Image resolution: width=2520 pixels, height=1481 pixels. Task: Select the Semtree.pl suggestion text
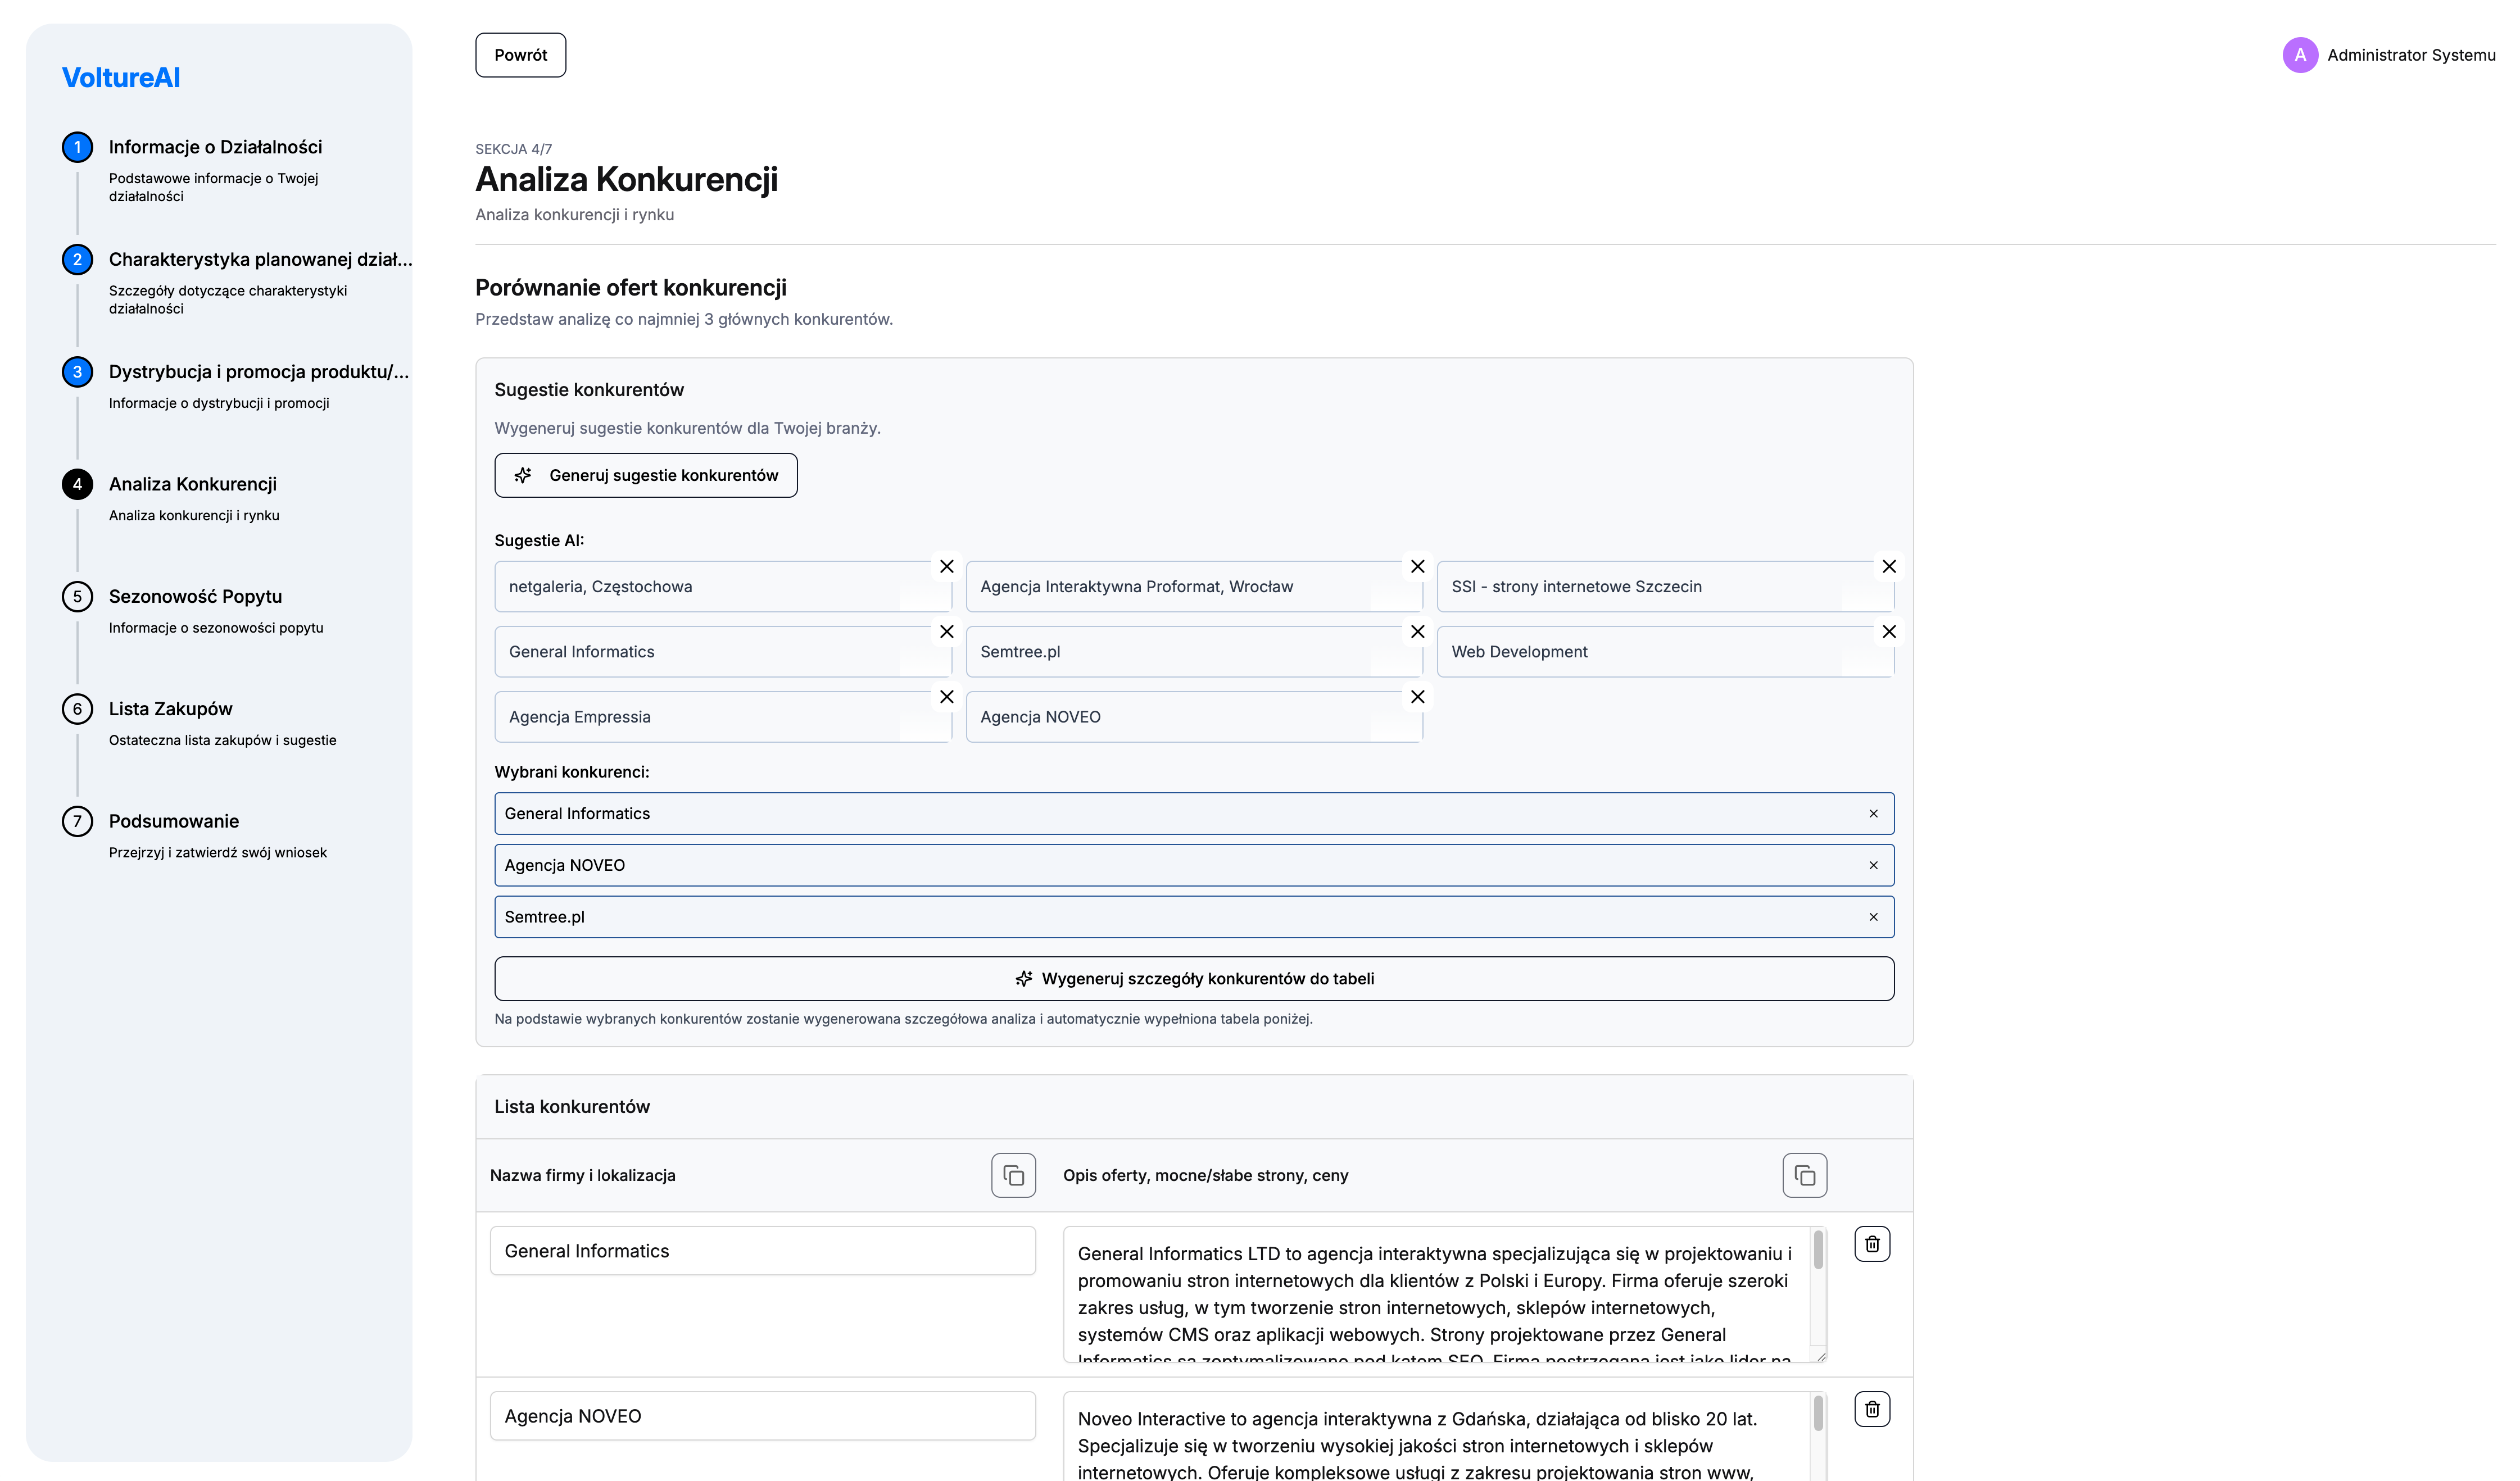click(x=1019, y=651)
